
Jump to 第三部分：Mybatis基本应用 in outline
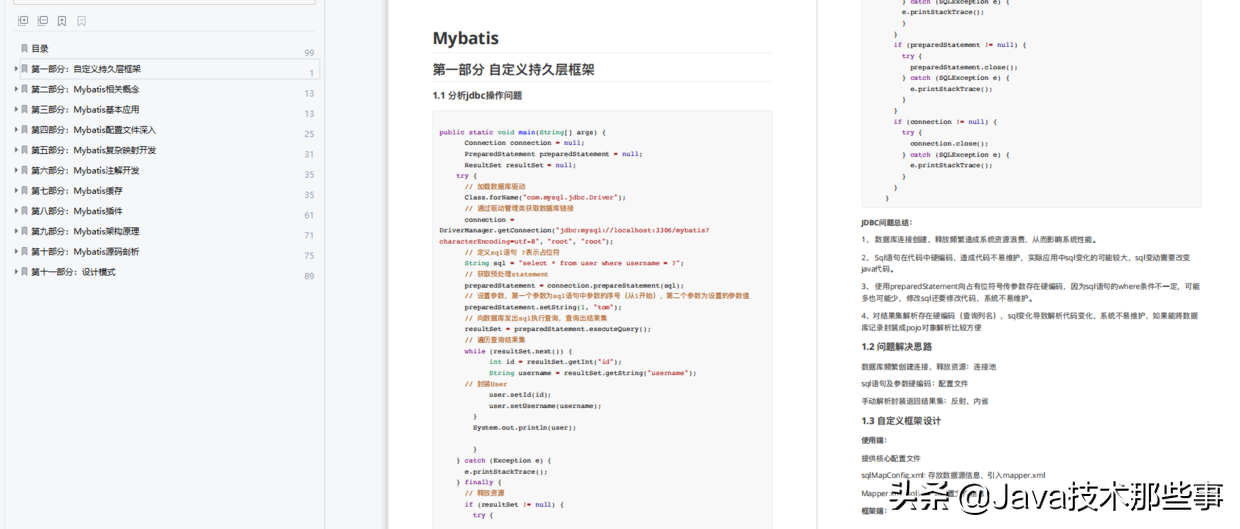coord(86,109)
